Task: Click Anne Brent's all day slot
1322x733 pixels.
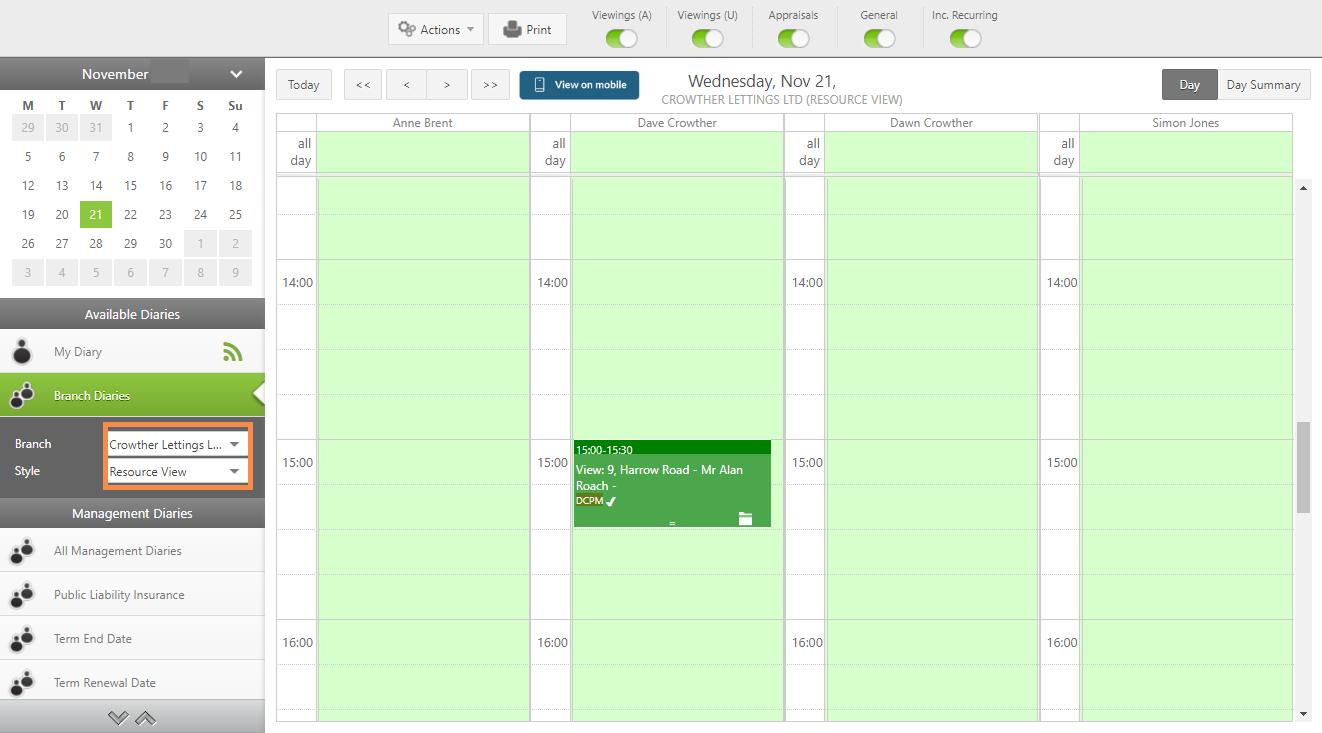Action: [423, 152]
